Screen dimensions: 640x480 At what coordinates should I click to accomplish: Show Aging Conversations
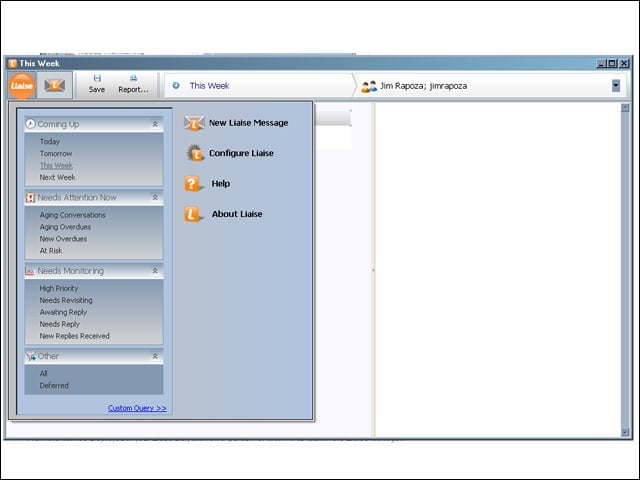(73, 215)
